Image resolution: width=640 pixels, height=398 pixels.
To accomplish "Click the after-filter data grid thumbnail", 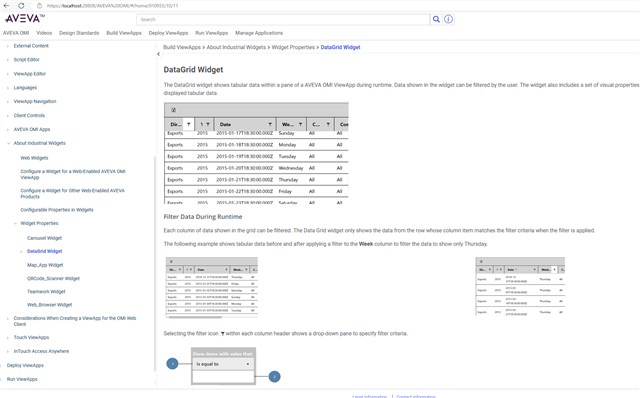I will 520,286.
